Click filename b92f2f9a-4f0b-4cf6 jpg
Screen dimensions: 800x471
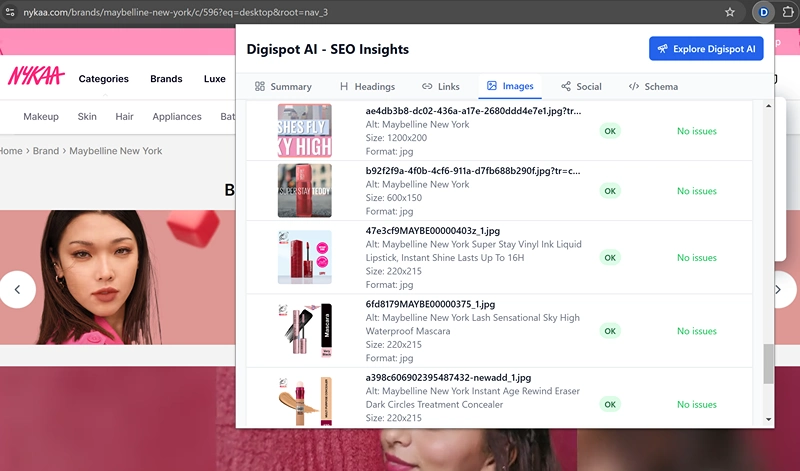click(x=472, y=171)
